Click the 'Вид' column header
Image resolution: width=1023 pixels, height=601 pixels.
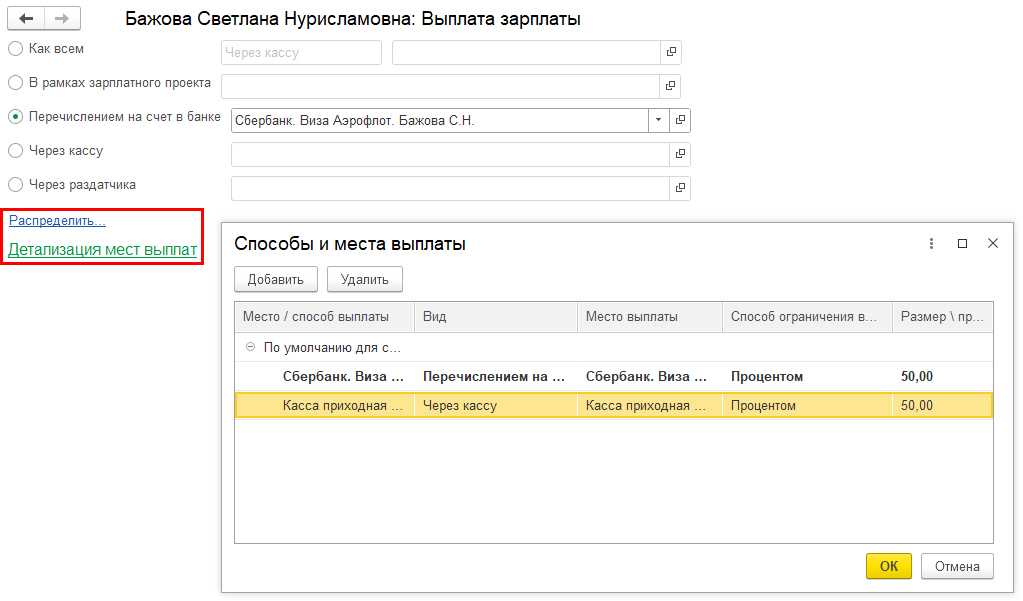[x=495, y=317]
